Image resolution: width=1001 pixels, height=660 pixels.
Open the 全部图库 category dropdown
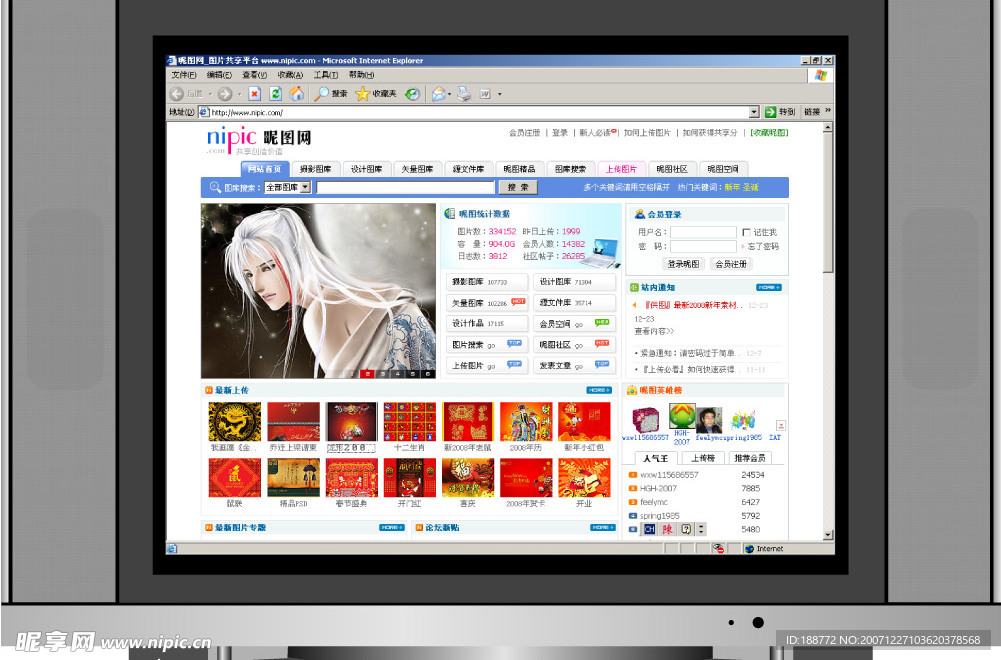(x=288, y=187)
